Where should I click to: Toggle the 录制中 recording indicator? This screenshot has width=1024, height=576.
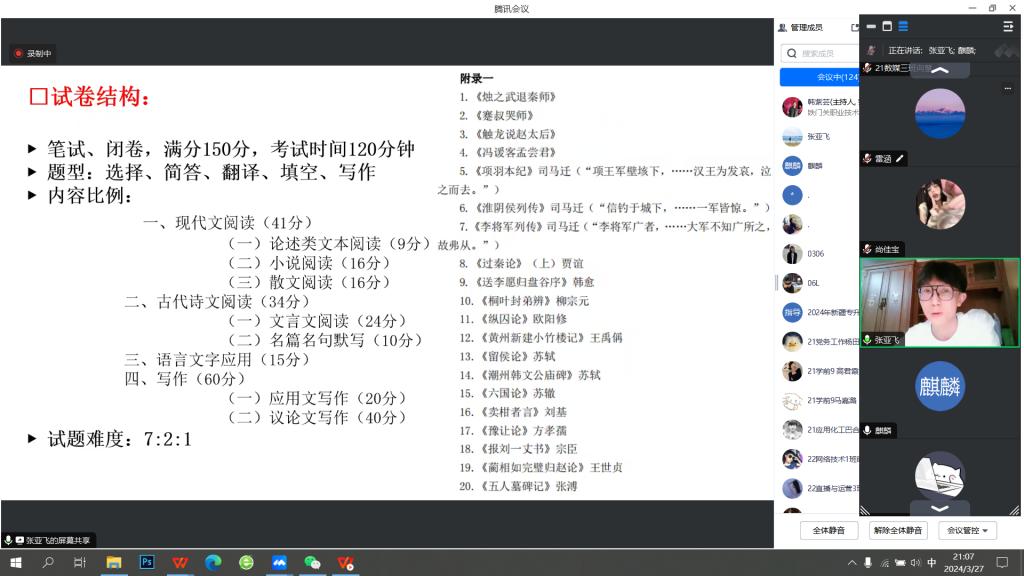coord(33,53)
